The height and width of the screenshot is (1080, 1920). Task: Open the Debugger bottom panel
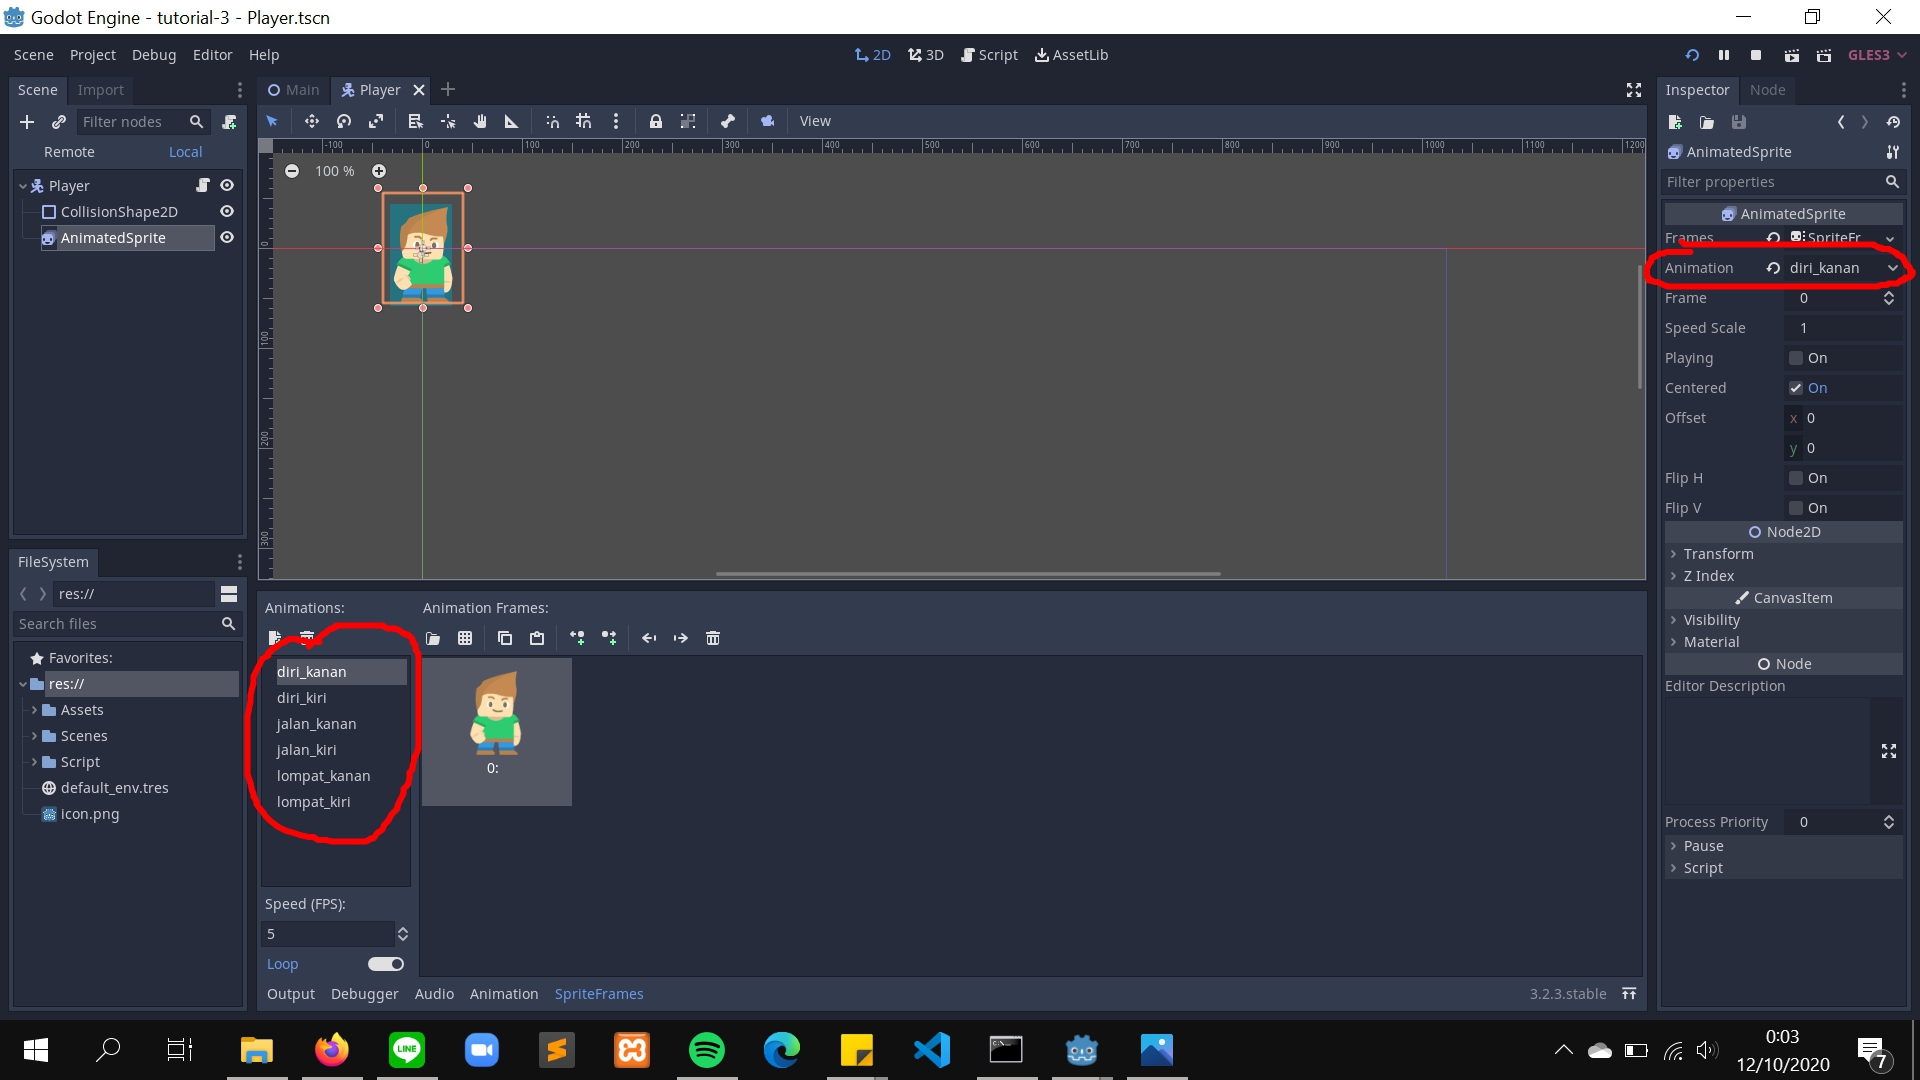364,994
